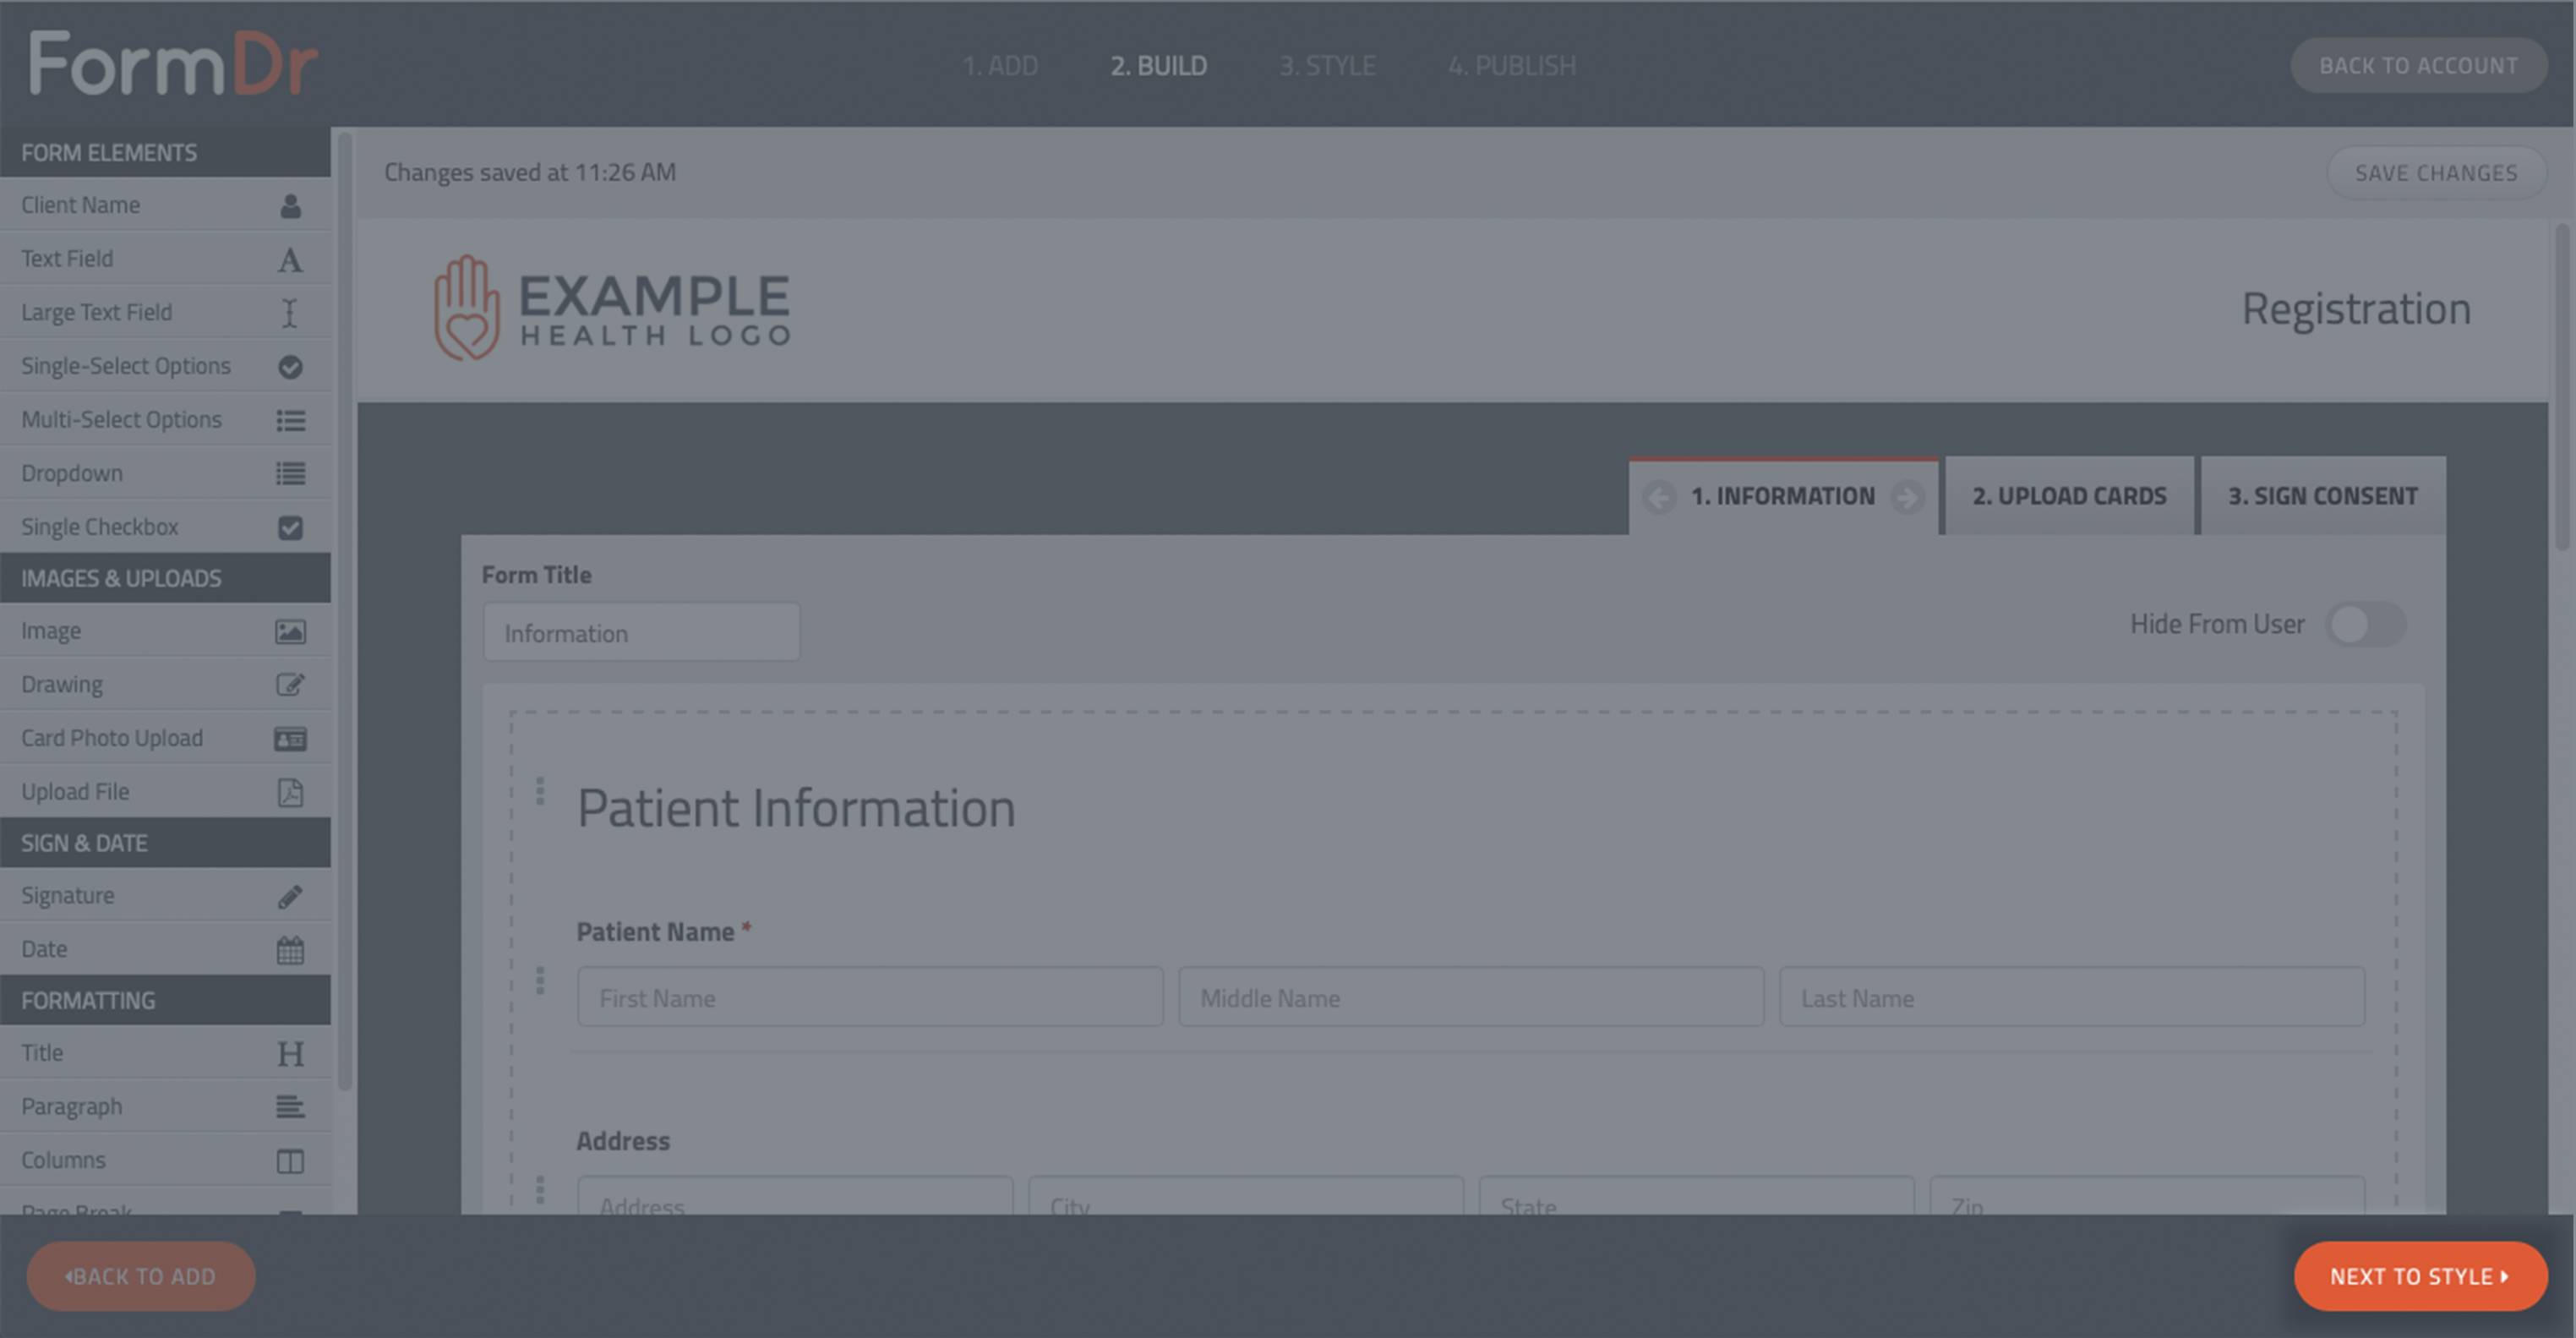Click the Form Title input field

click(641, 633)
